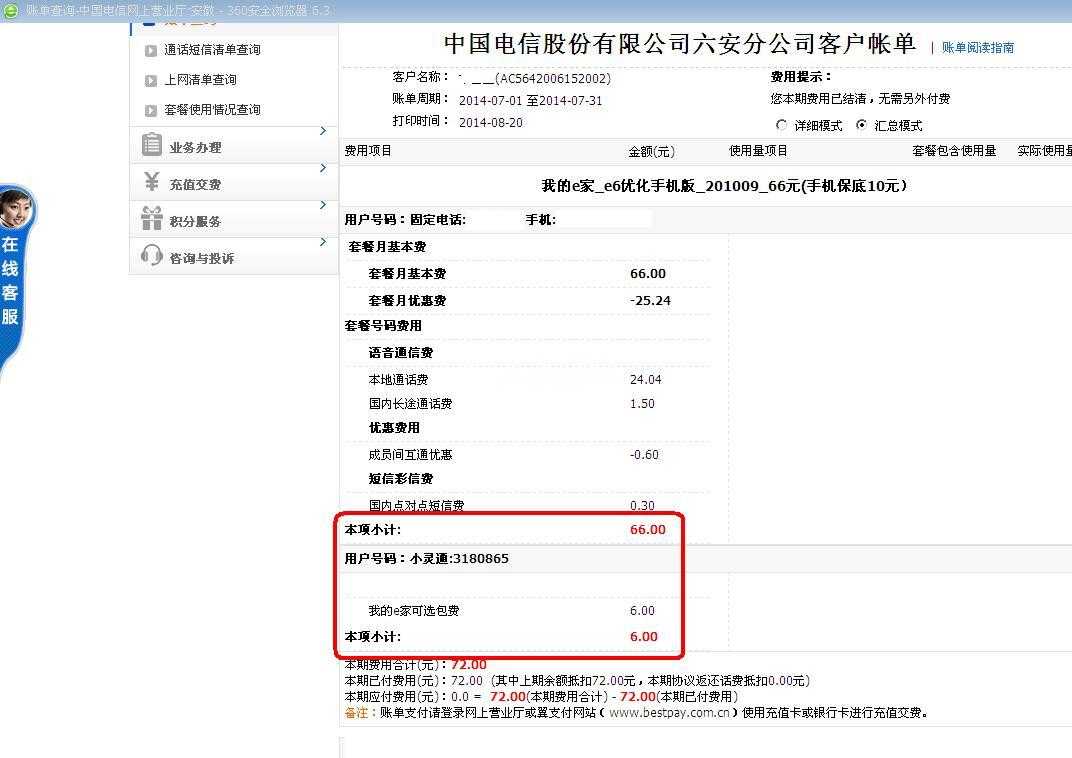This screenshot has width=1072, height=758.
Task: Expand the 咨询与投诉 section chevron
Action: coord(323,242)
